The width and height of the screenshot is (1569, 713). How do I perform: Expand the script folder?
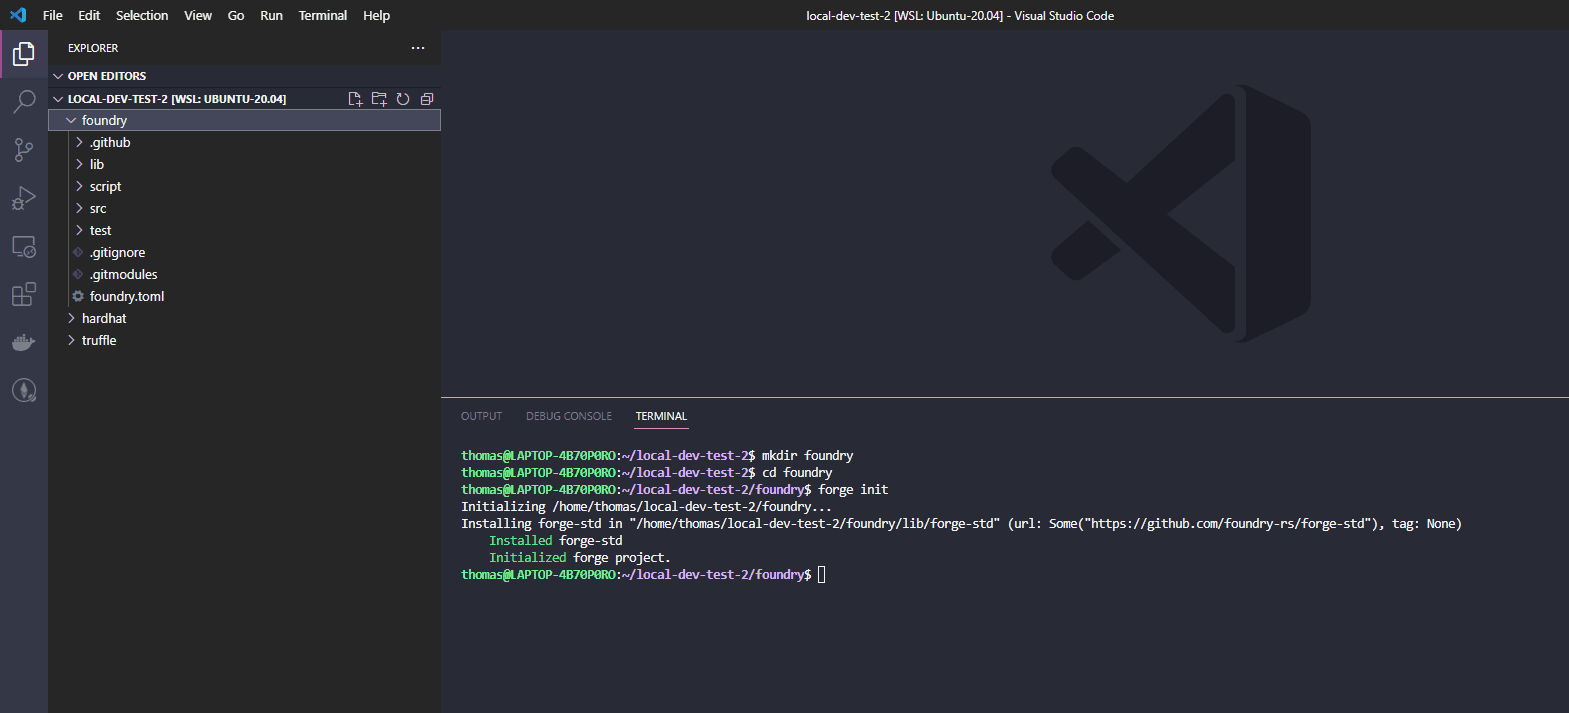coord(79,186)
